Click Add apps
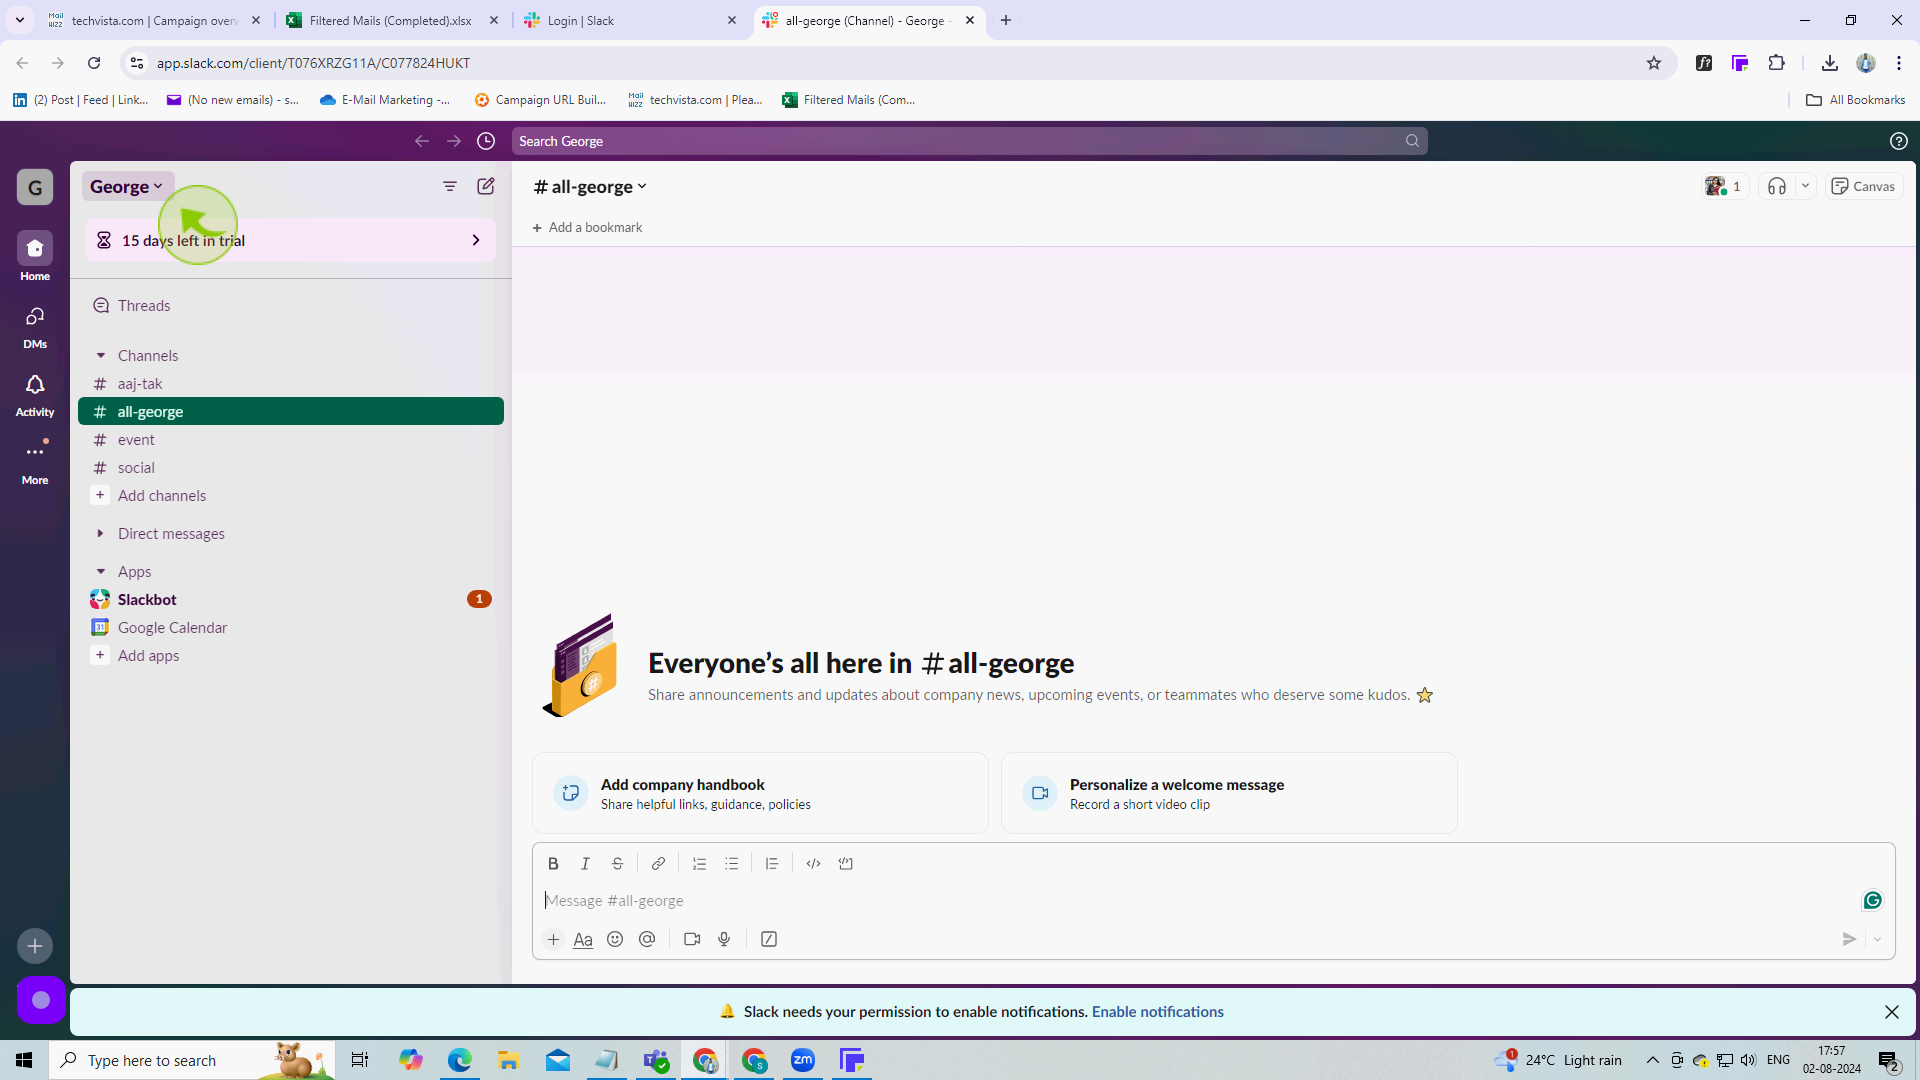Image resolution: width=1920 pixels, height=1080 pixels. pyautogui.click(x=290, y=656)
